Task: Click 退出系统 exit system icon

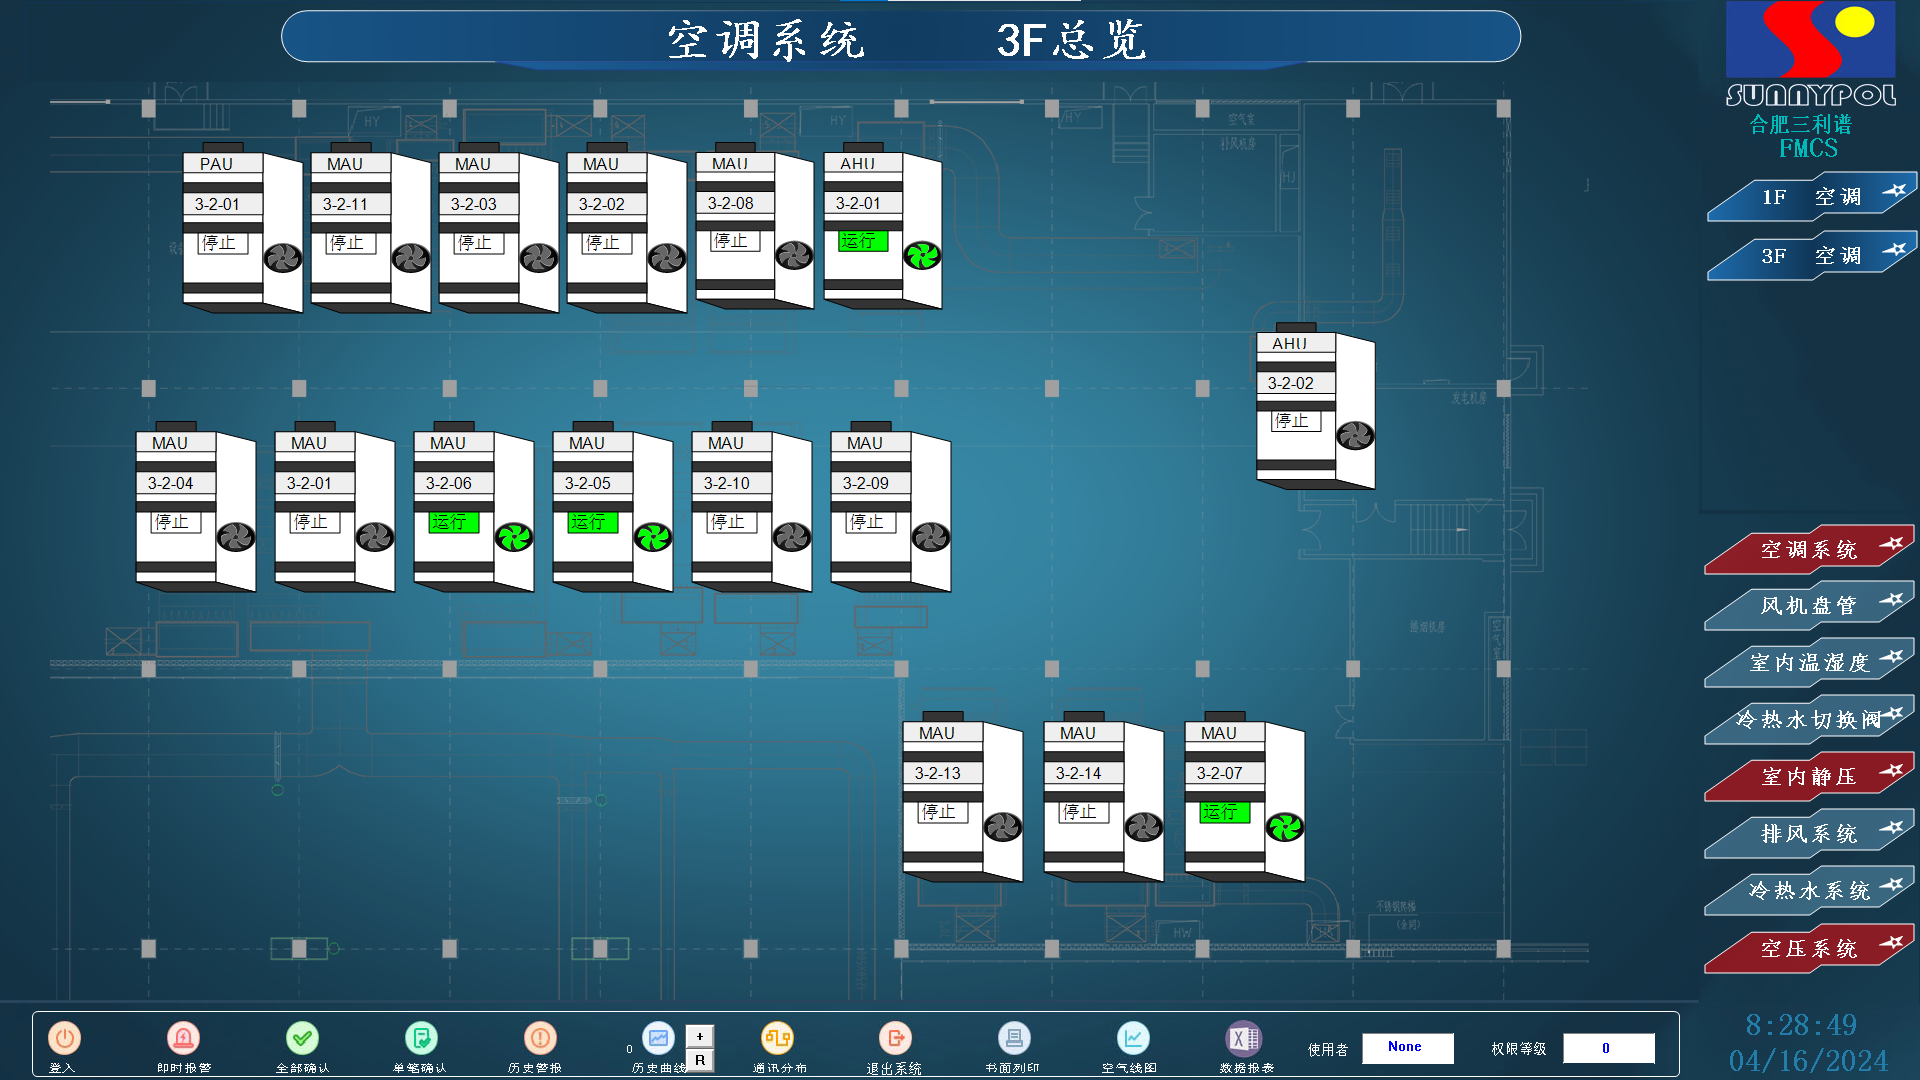Action: point(895,1039)
